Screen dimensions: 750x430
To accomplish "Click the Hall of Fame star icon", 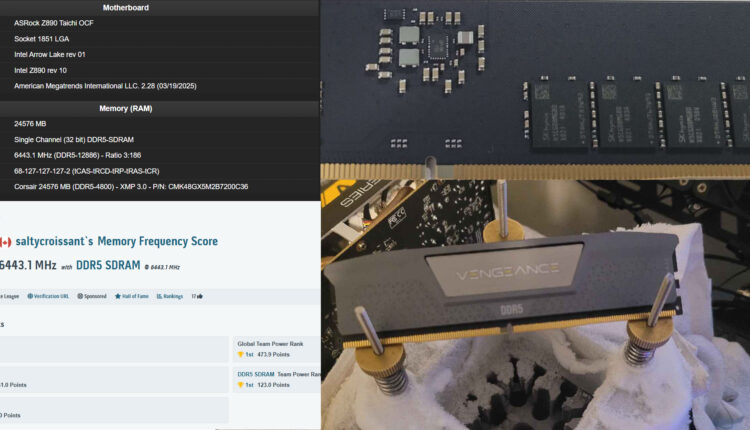I will 117,296.
